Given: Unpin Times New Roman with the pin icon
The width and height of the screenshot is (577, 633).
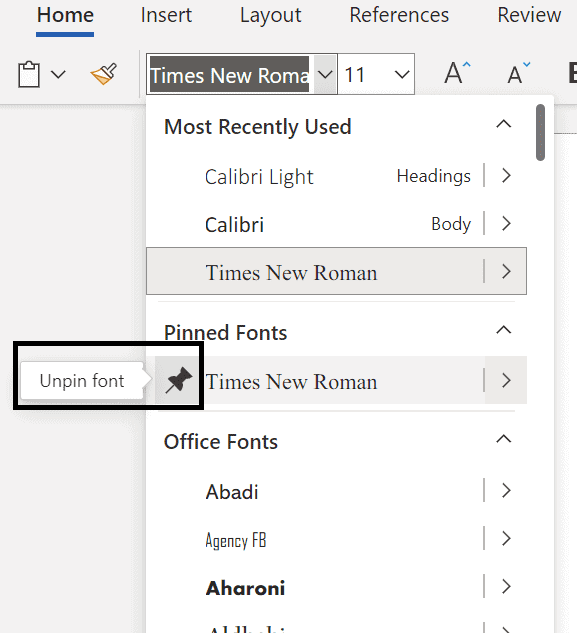Looking at the screenshot, I should point(178,380).
